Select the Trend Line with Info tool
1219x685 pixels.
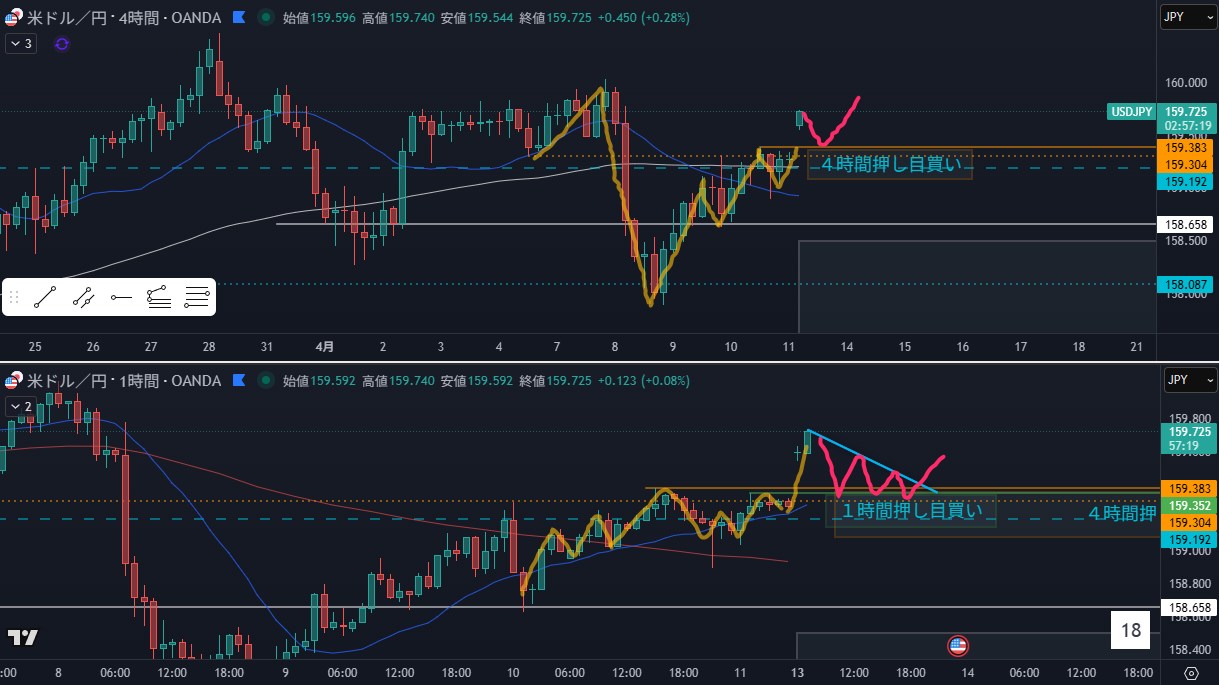tap(83, 297)
